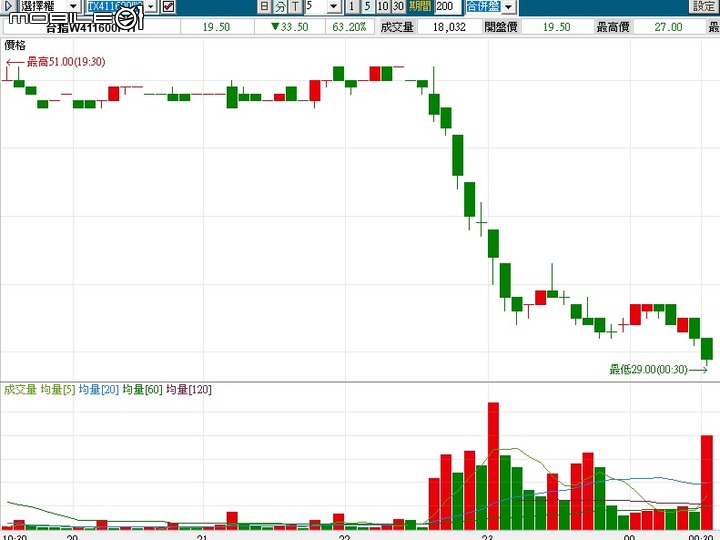Screen dimensions: 720x540
Task: Select the 均量[5] moving average legend
Action: pos(58,389)
